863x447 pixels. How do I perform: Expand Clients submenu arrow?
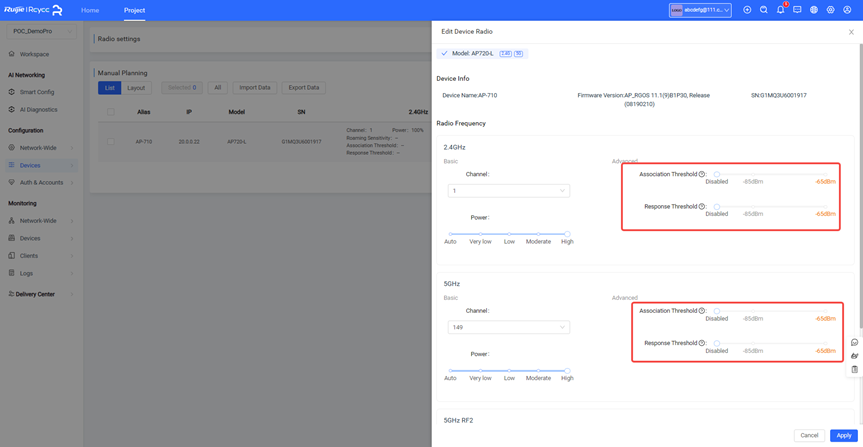pyautogui.click(x=72, y=255)
